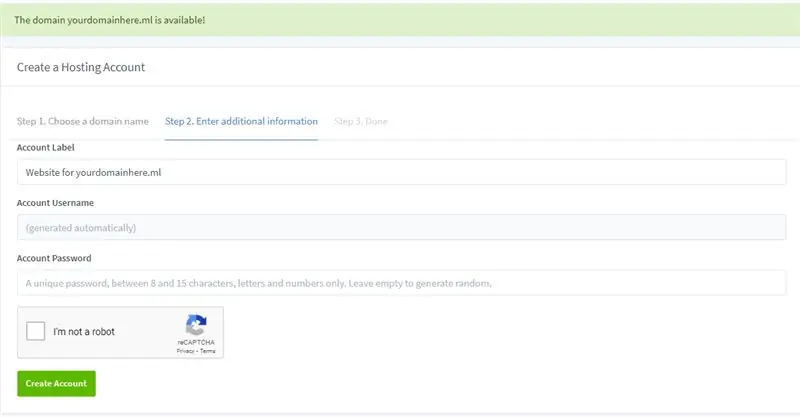This screenshot has width=800, height=417.
Task: Click the Account Username field caption
Action: click(55, 203)
